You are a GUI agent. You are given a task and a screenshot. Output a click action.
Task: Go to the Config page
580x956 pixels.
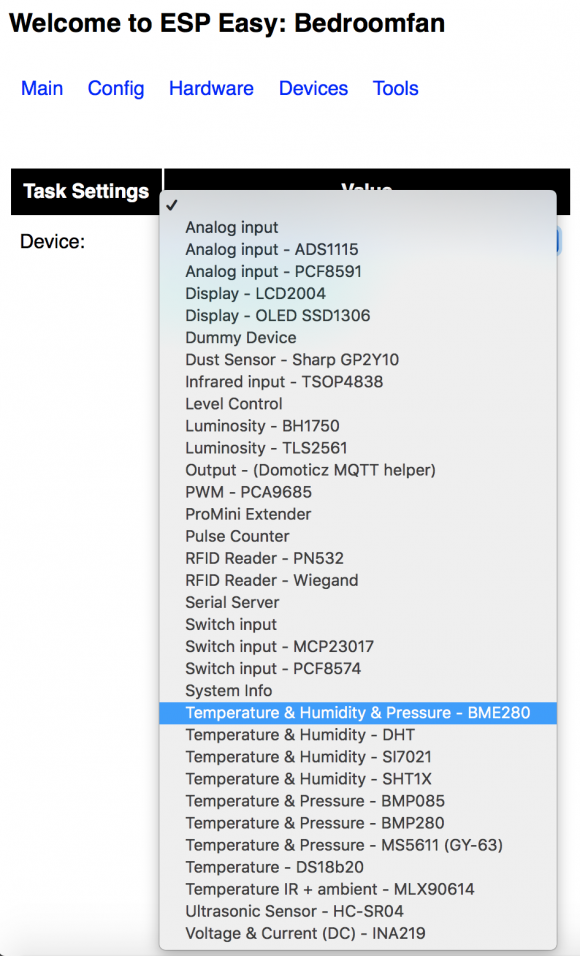point(116,88)
